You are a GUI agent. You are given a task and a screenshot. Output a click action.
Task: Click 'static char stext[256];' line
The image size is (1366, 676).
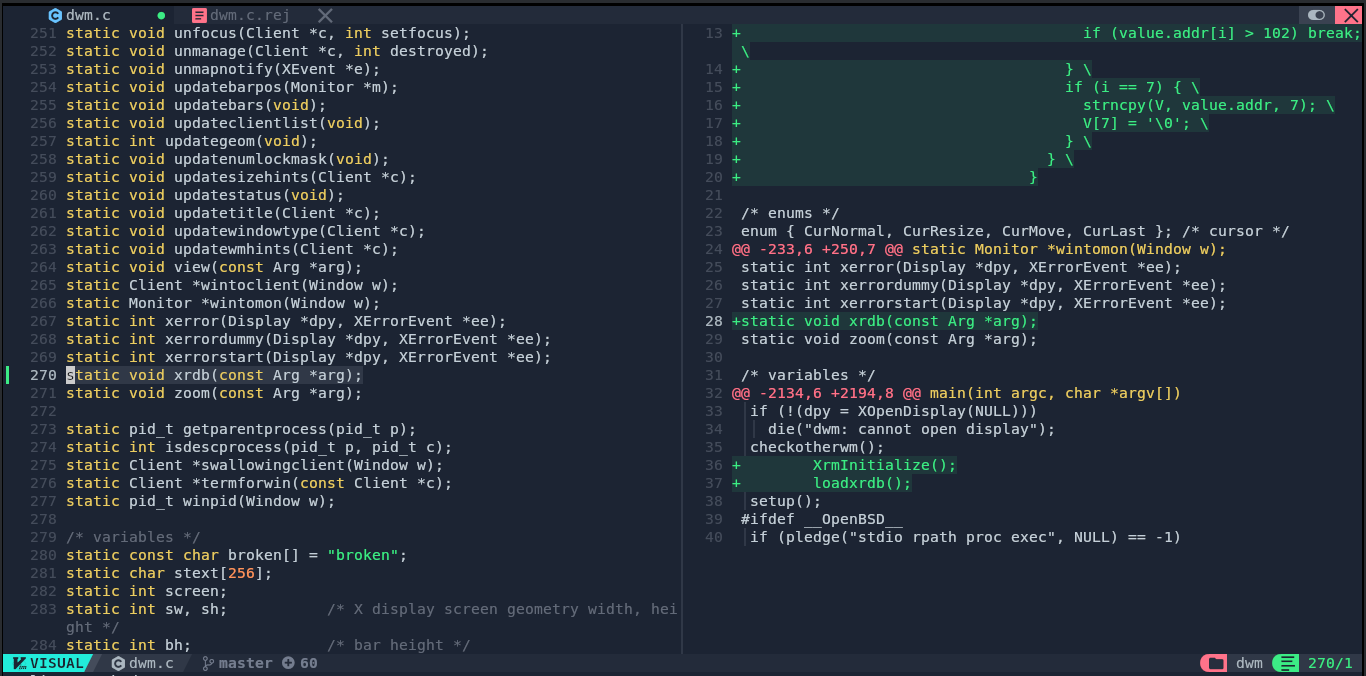pyautogui.click(x=169, y=573)
